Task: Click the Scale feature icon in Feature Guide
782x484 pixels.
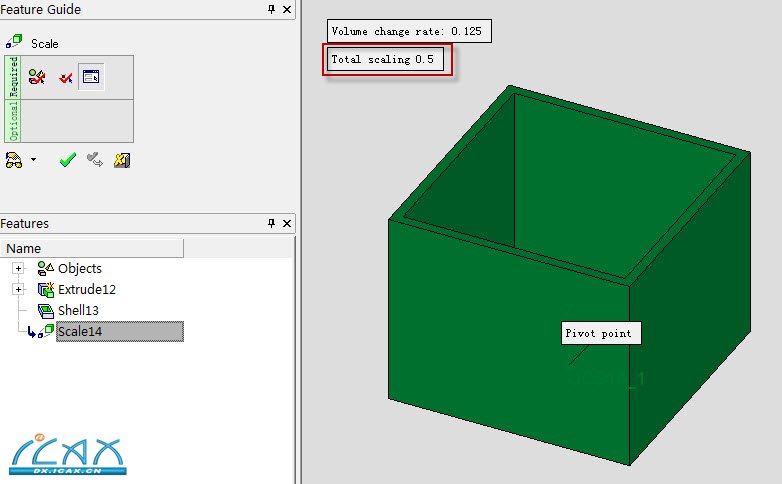Action: pos(14,41)
